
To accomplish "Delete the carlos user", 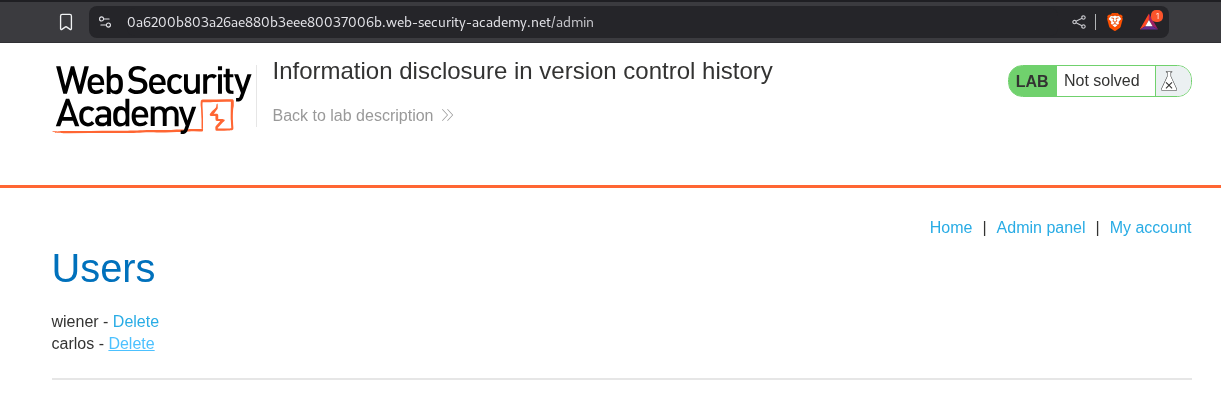I will (x=131, y=344).
